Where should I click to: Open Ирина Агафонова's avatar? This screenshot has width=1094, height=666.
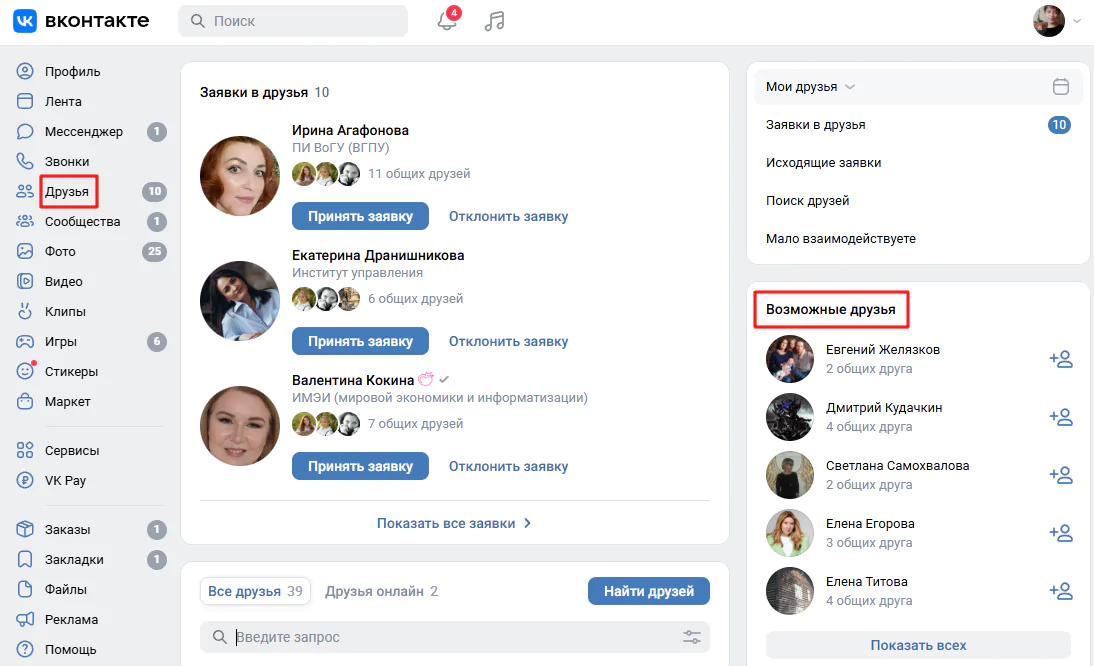(x=240, y=176)
